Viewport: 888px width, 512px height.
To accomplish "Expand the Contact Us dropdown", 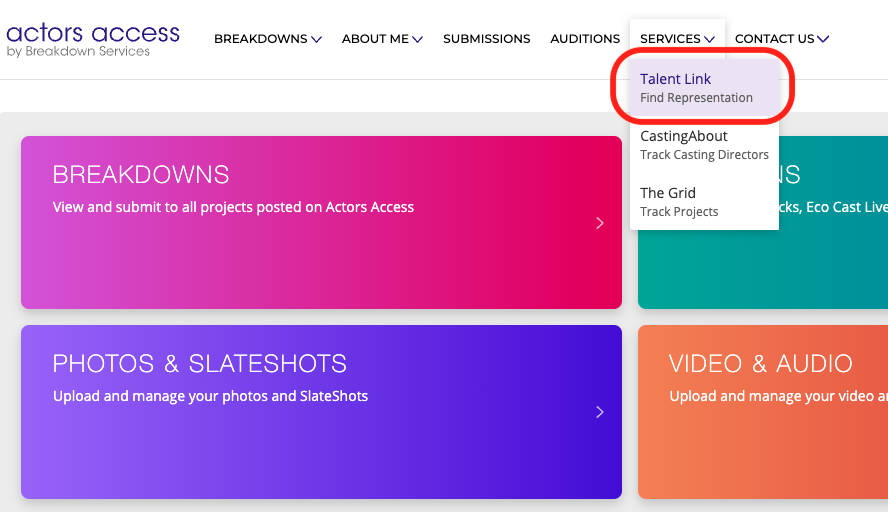I will [782, 39].
